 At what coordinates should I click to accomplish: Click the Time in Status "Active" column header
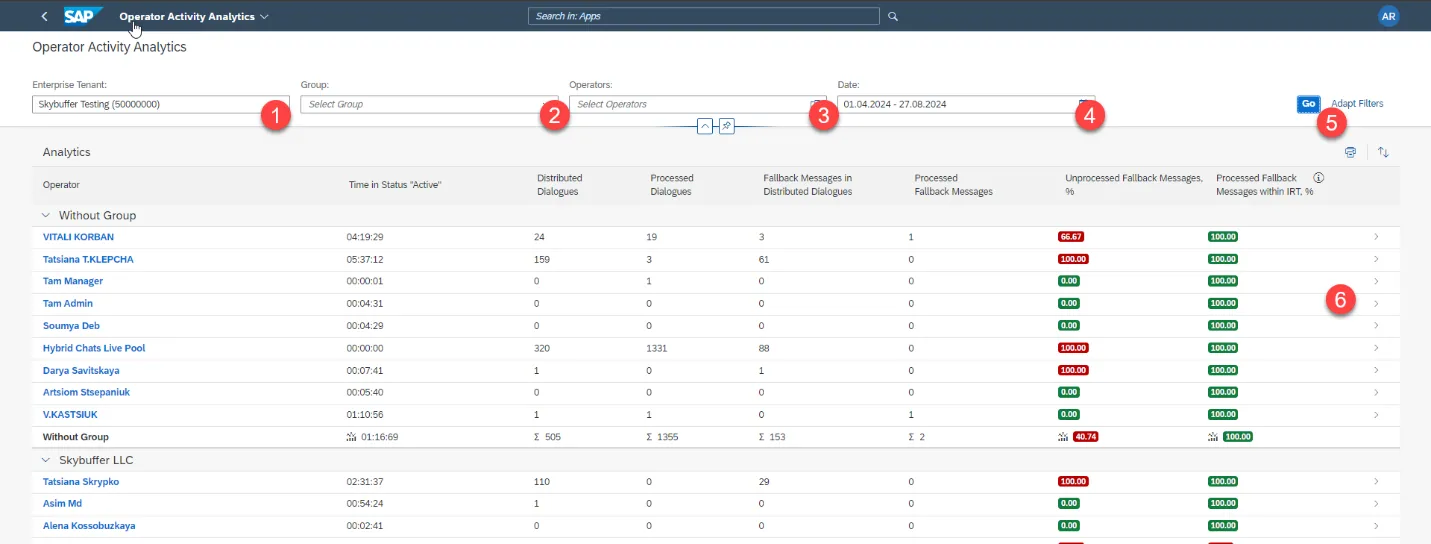pos(394,185)
